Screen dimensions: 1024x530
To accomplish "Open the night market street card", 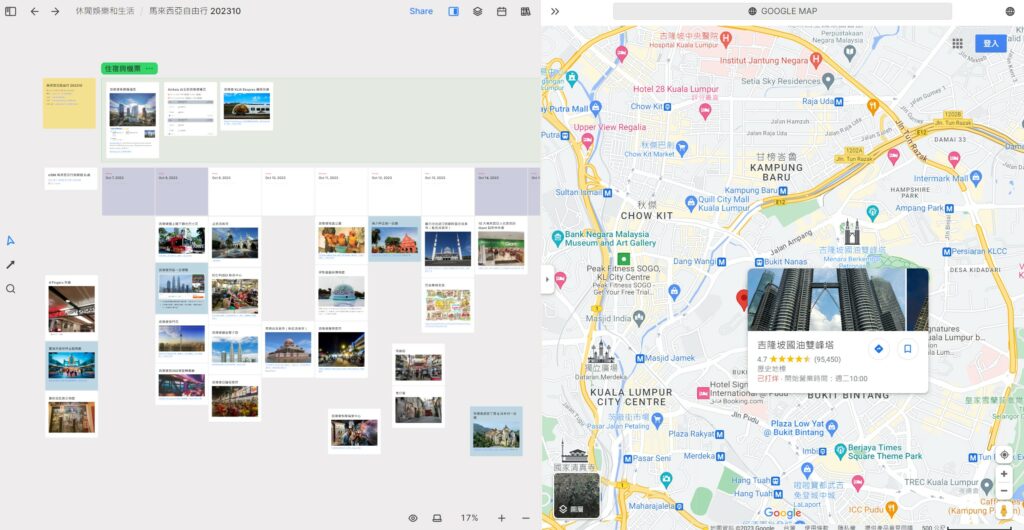I will (x=341, y=349).
